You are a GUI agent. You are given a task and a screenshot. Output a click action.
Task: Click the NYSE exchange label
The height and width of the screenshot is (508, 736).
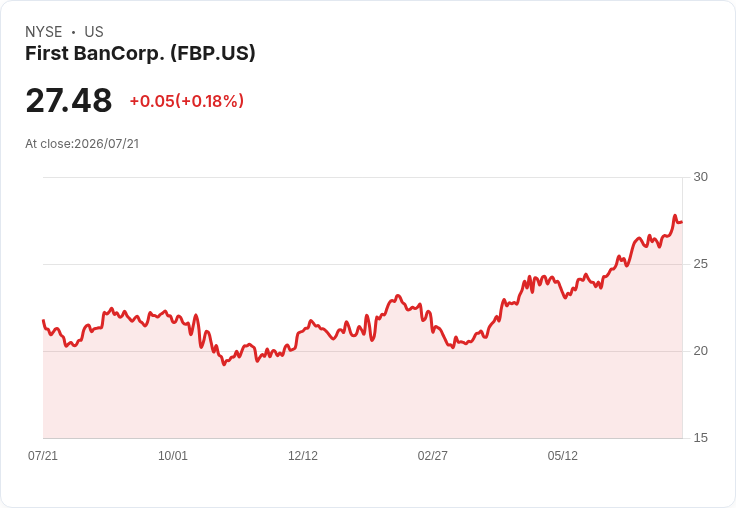coord(44,32)
